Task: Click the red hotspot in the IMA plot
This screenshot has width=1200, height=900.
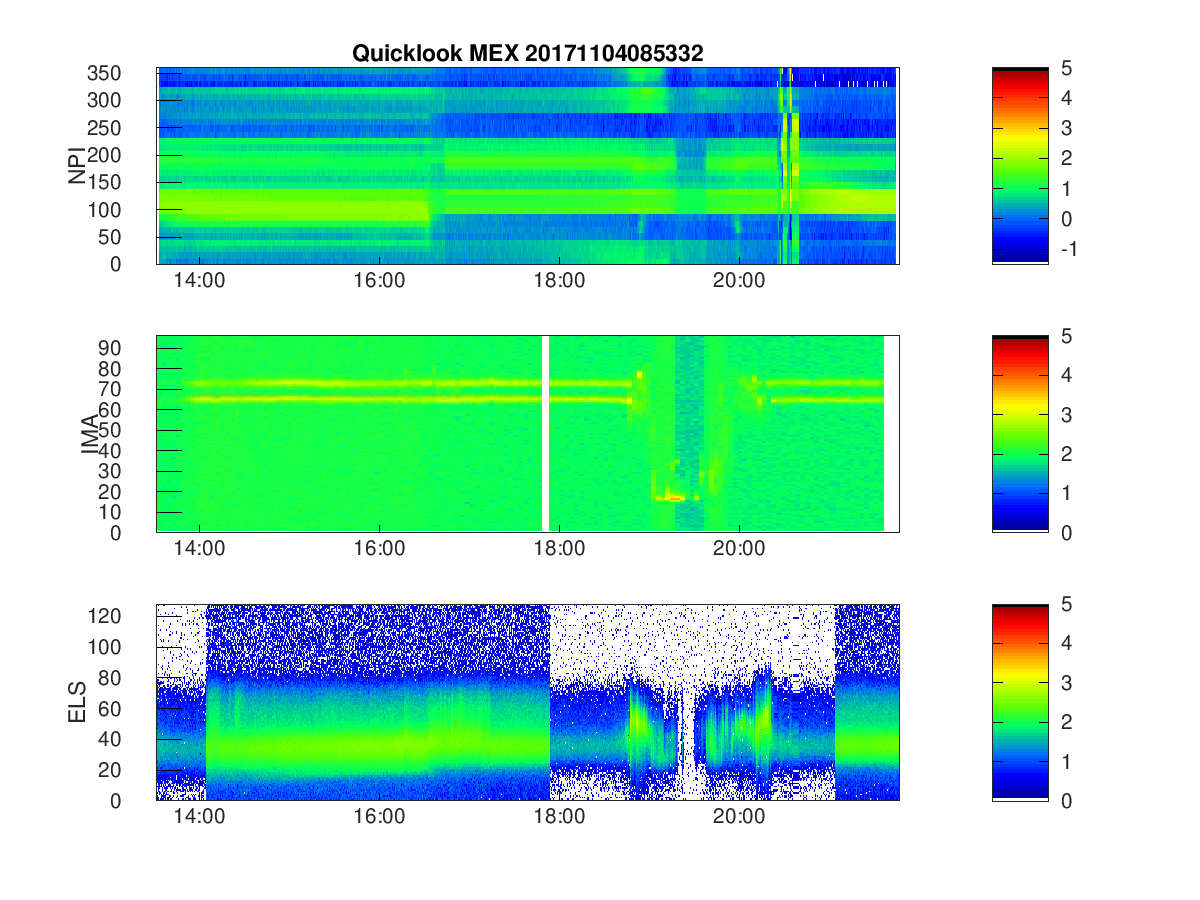Action: tap(675, 497)
